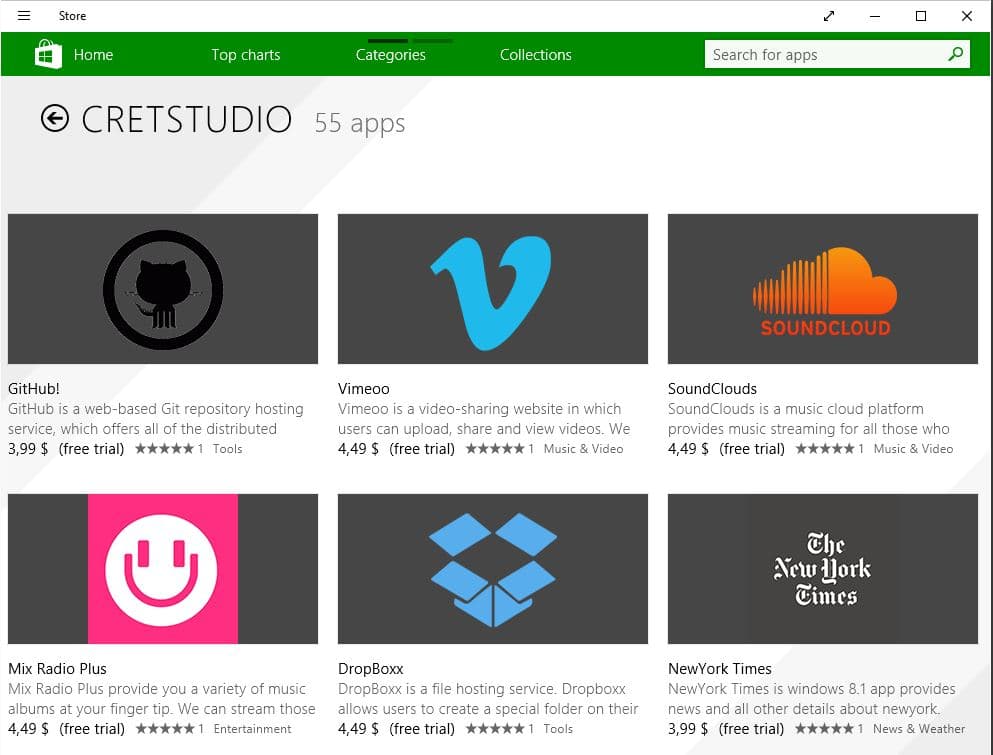993x755 pixels.
Task: Click the GitHub! app title link
Action: tap(34, 388)
